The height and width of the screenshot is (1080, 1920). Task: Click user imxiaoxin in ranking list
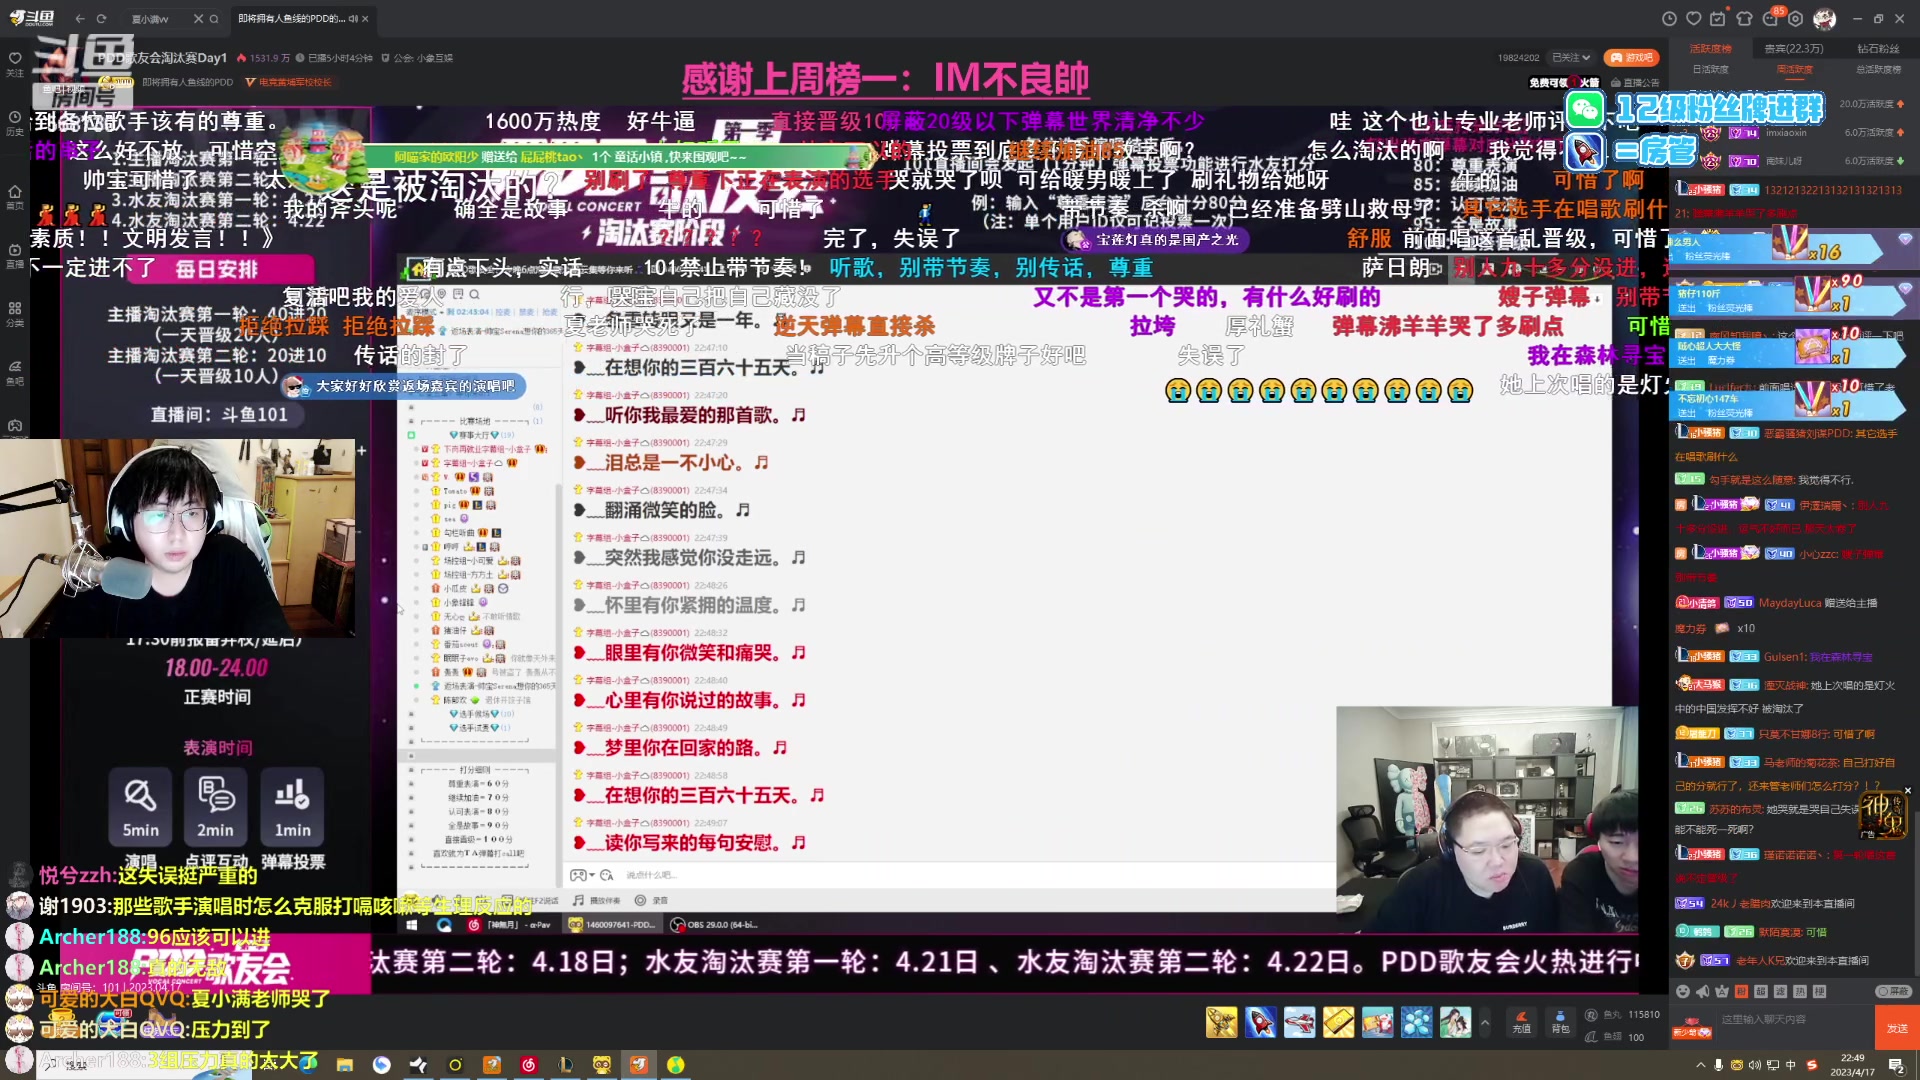(1786, 132)
